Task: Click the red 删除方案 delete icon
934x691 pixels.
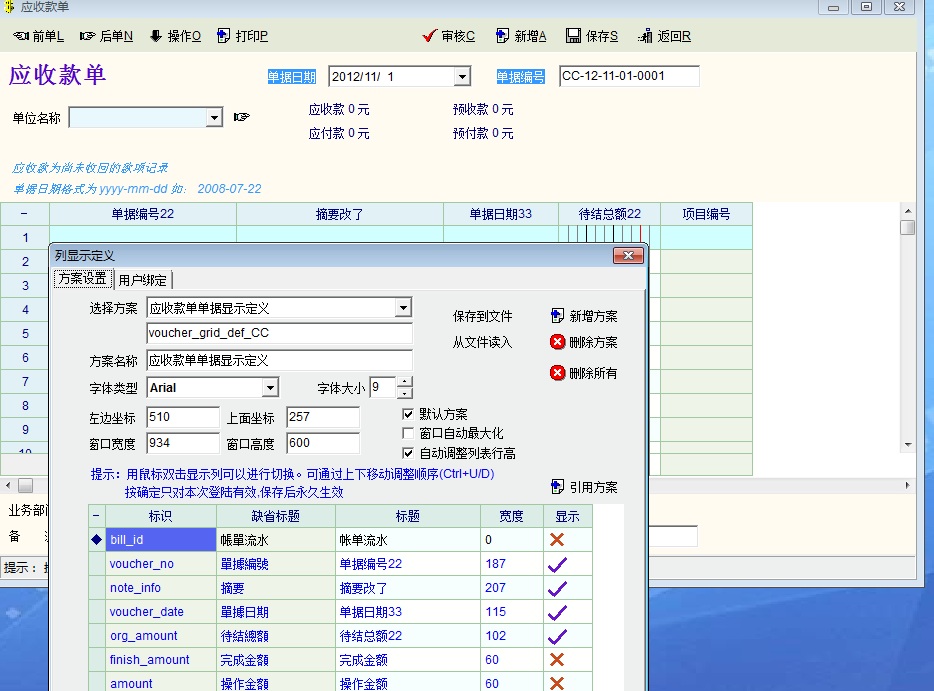Action: 558,342
